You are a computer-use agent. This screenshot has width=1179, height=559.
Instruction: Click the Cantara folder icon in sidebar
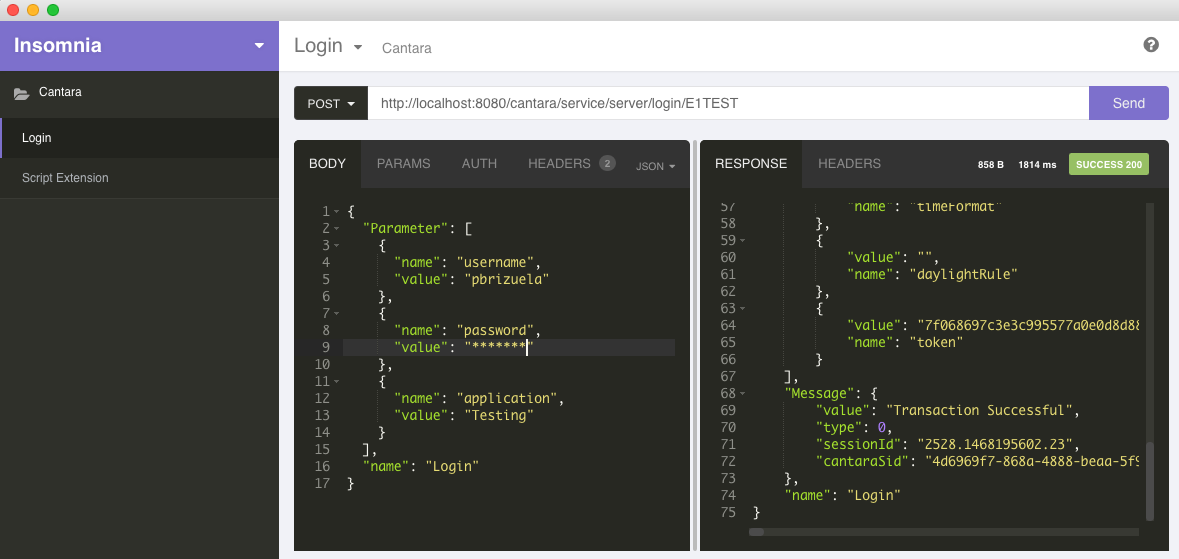tap(21, 93)
